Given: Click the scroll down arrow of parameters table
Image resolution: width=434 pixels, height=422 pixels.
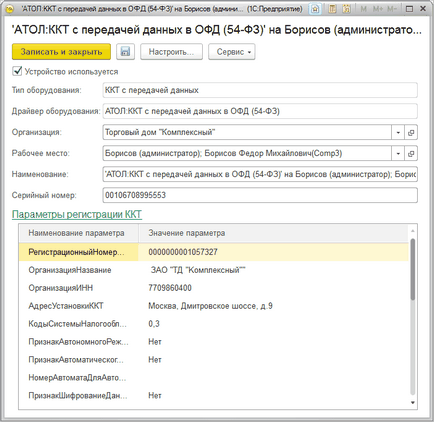Looking at the screenshot, I should (x=413, y=403).
